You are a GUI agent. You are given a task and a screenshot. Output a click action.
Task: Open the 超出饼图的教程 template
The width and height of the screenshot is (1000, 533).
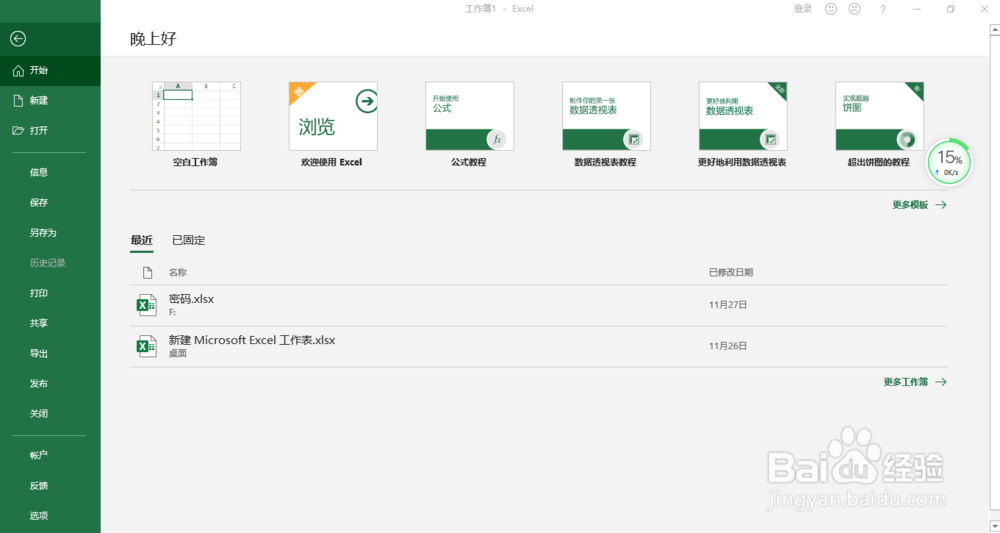879,125
